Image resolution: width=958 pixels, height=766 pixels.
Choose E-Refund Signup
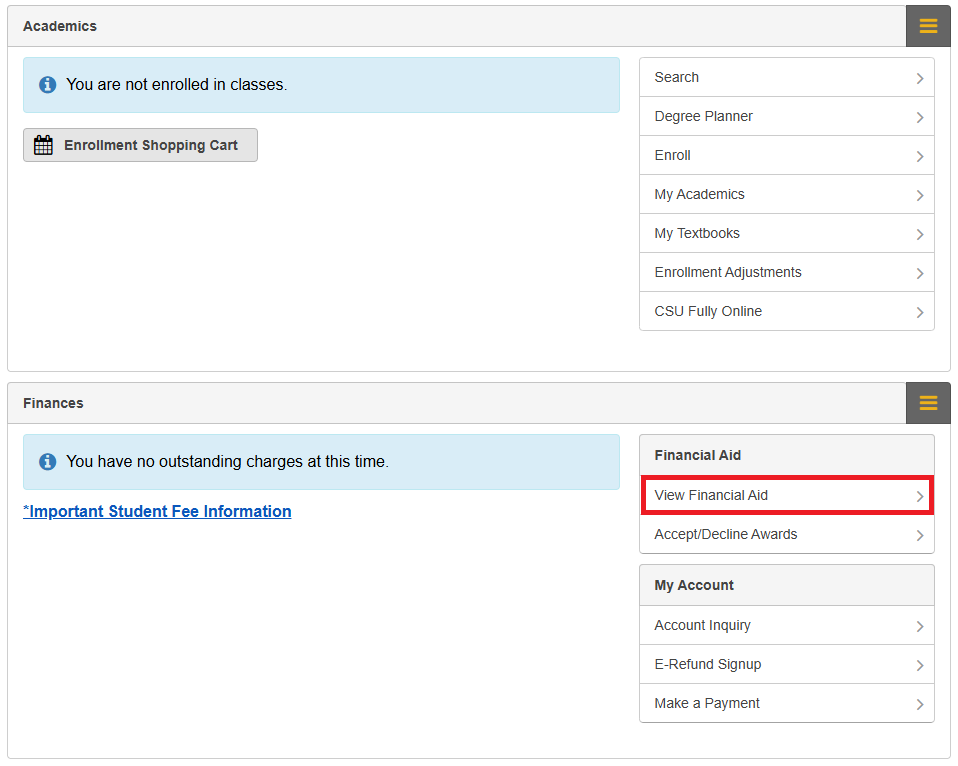point(708,664)
